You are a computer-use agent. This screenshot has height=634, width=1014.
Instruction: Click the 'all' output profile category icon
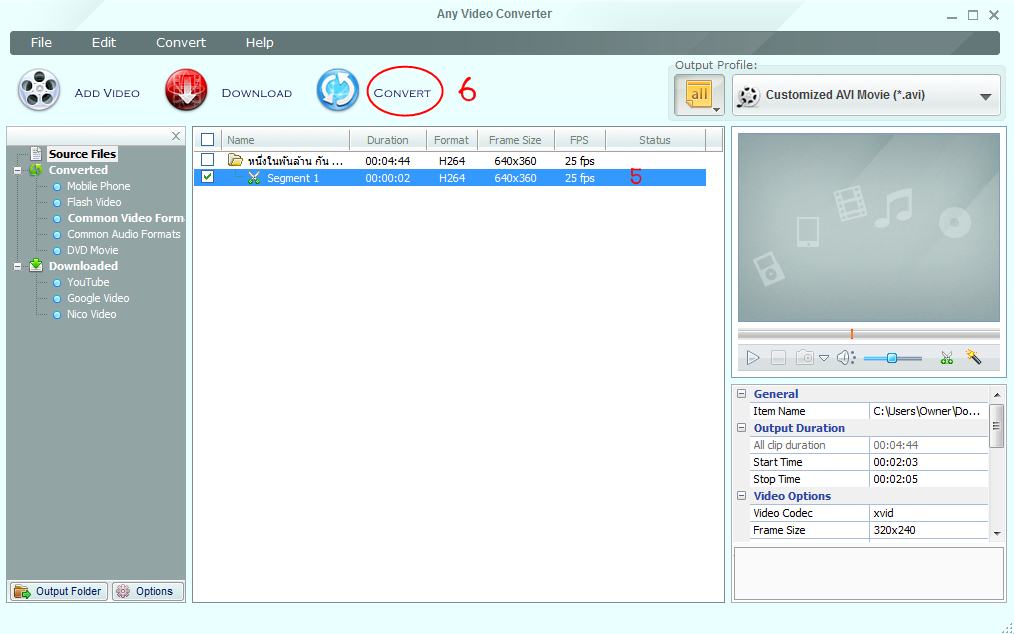click(x=699, y=95)
